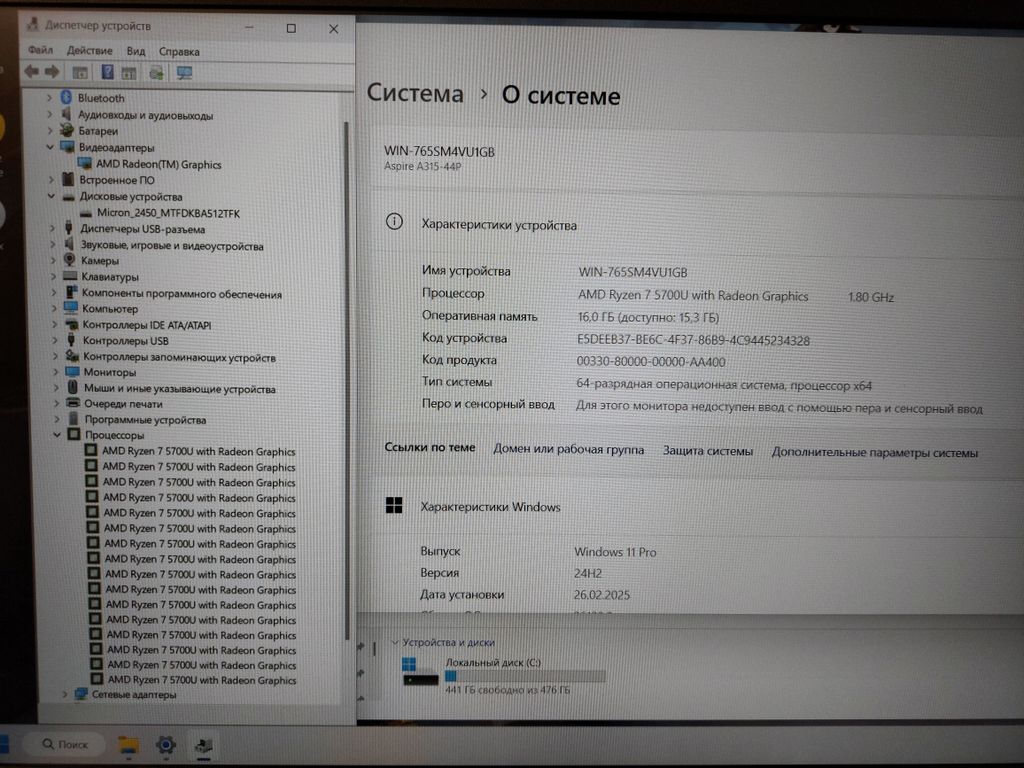
Task: Click product code 00330-80000-00000-AA400
Action: [650, 362]
